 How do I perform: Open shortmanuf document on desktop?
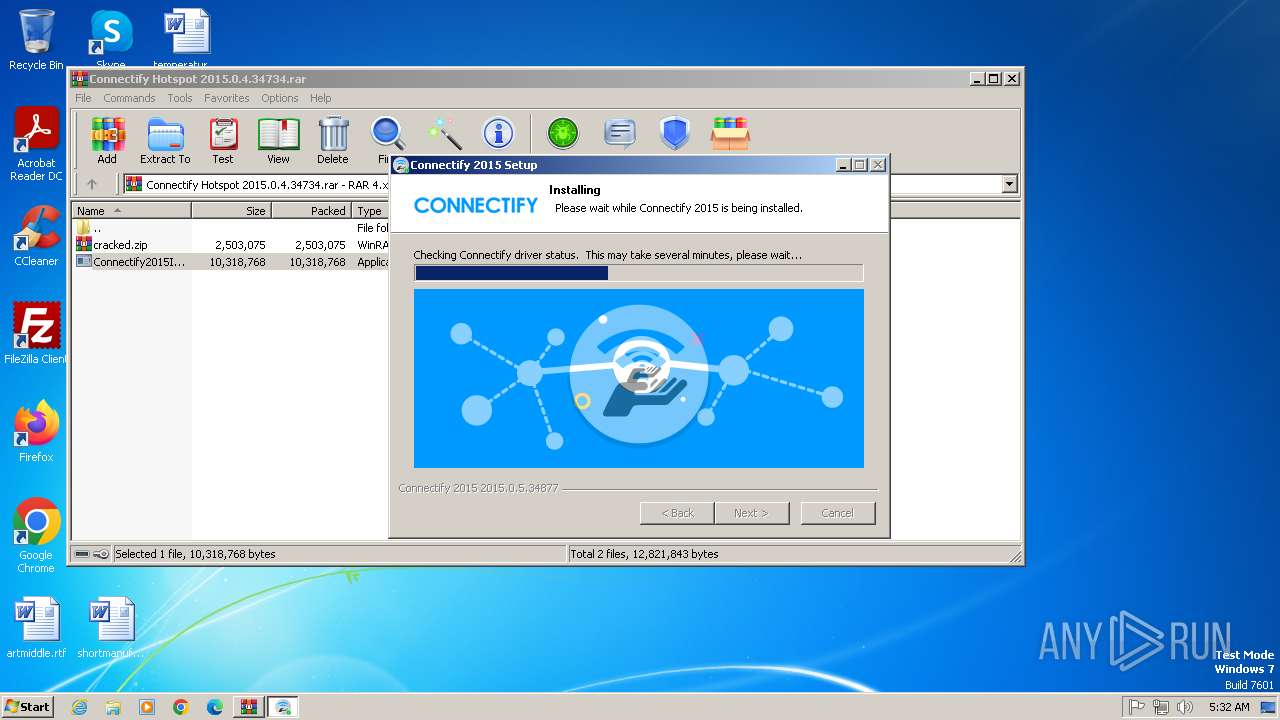click(110, 628)
